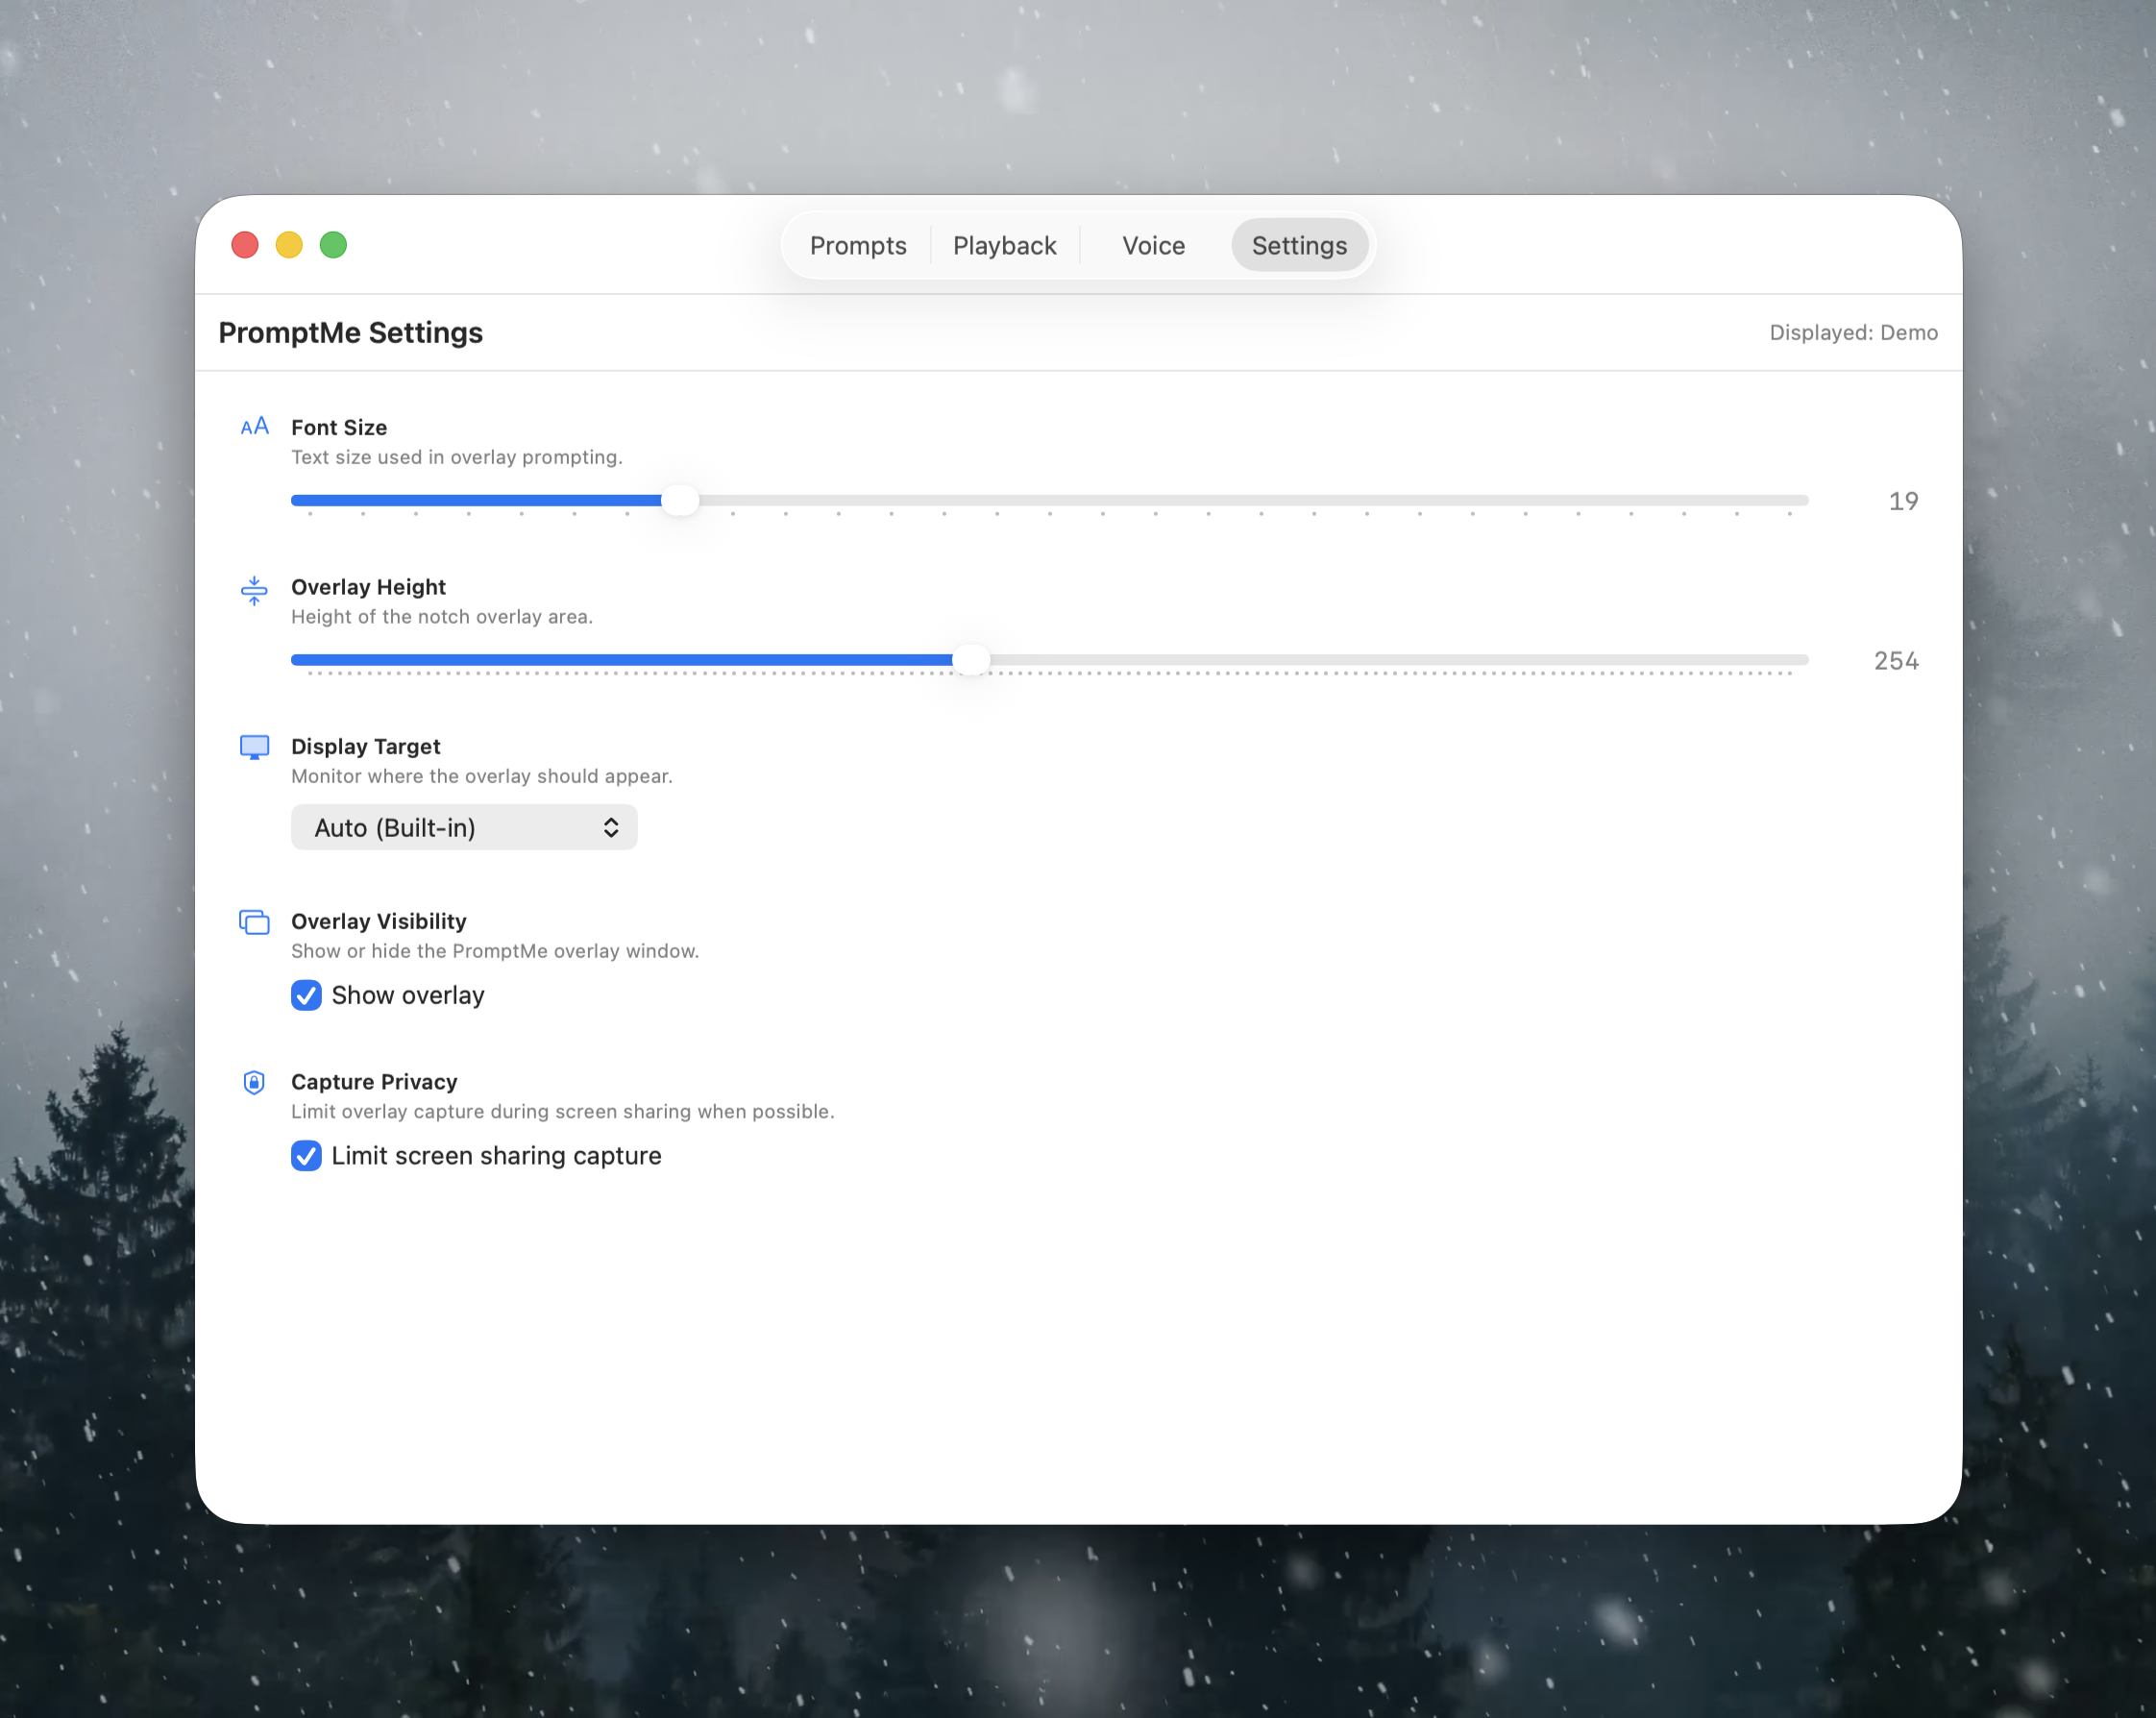Uncheck Limit screen sharing capture
This screenshot has width=2156, height=1718.
[306, 1156]
